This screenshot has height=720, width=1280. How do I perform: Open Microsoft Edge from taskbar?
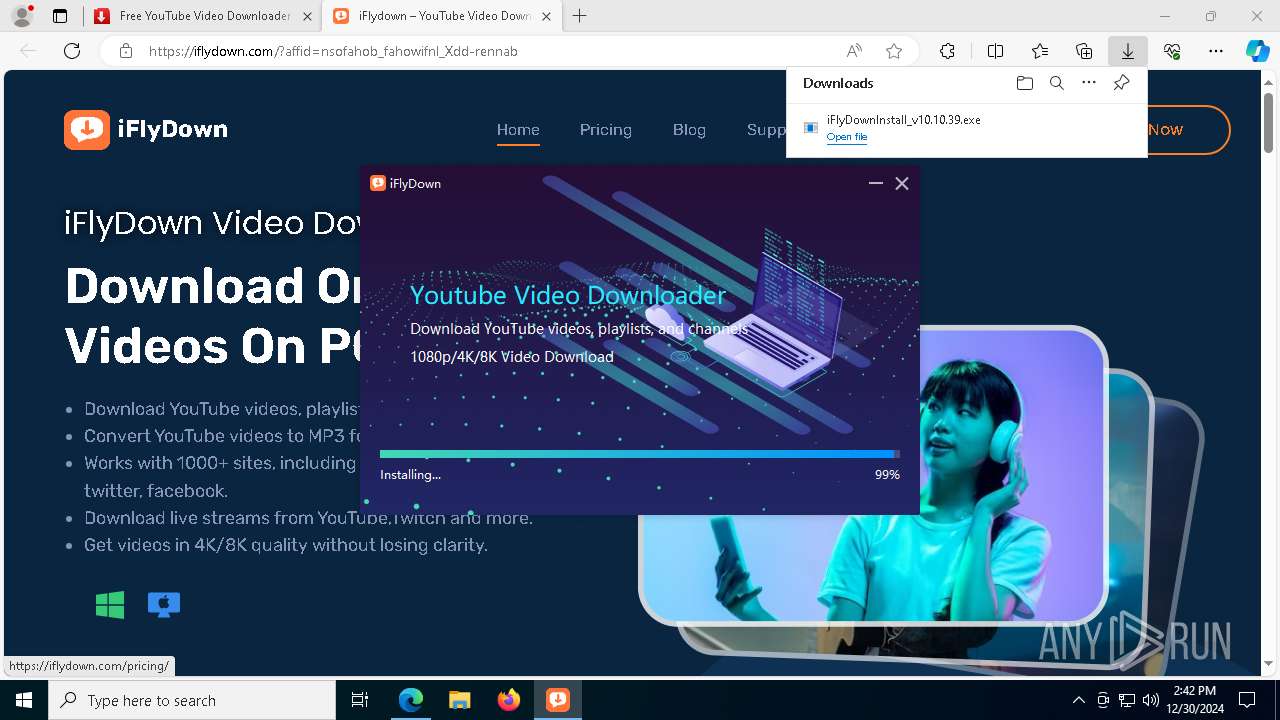pyautogui.click(x=411, y=700)
